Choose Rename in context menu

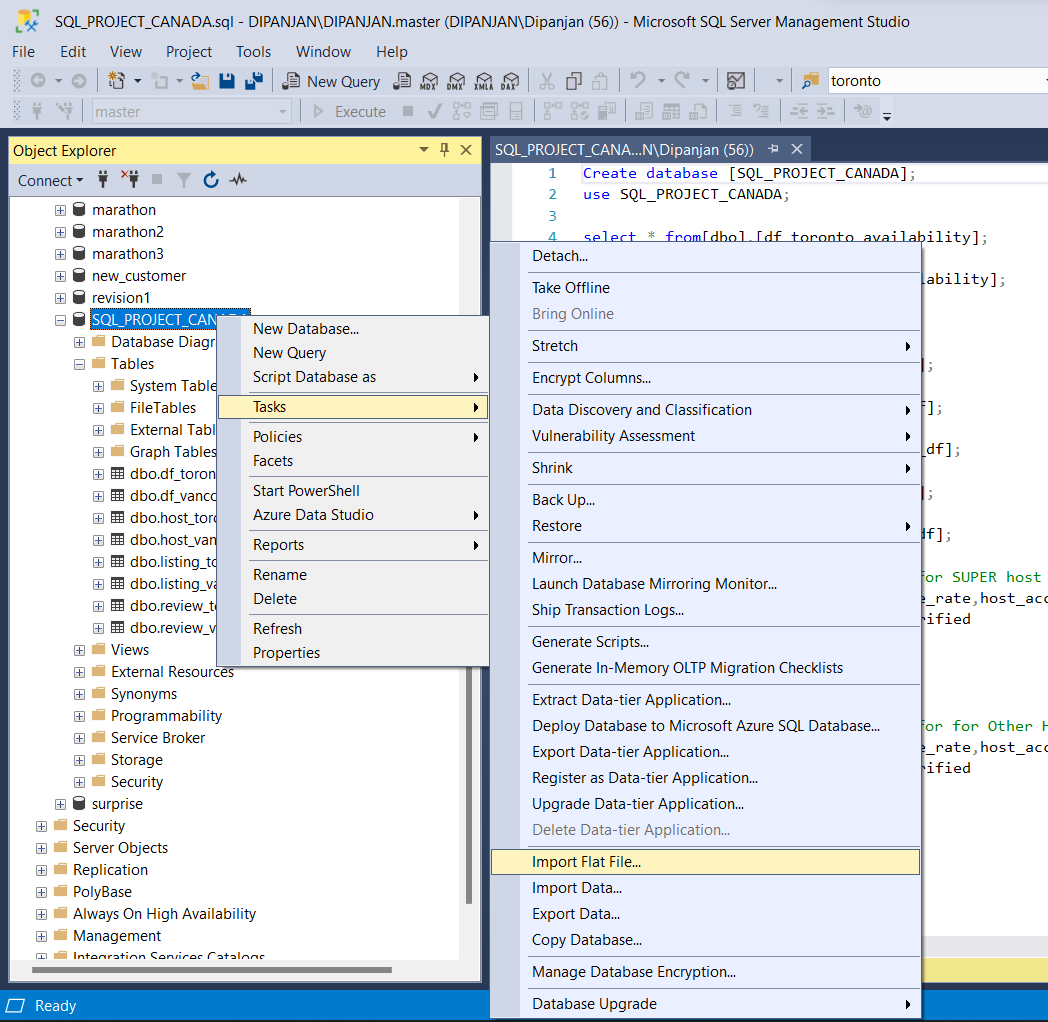tap(353, 575)
